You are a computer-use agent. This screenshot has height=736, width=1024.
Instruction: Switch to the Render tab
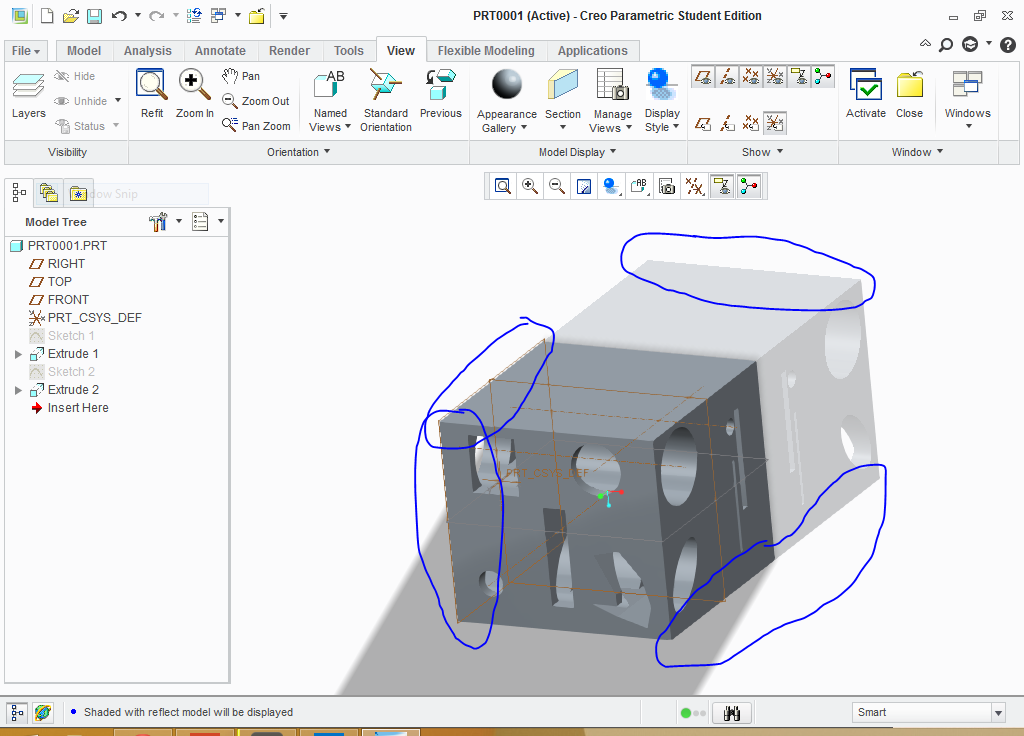(x=289, y=51)
